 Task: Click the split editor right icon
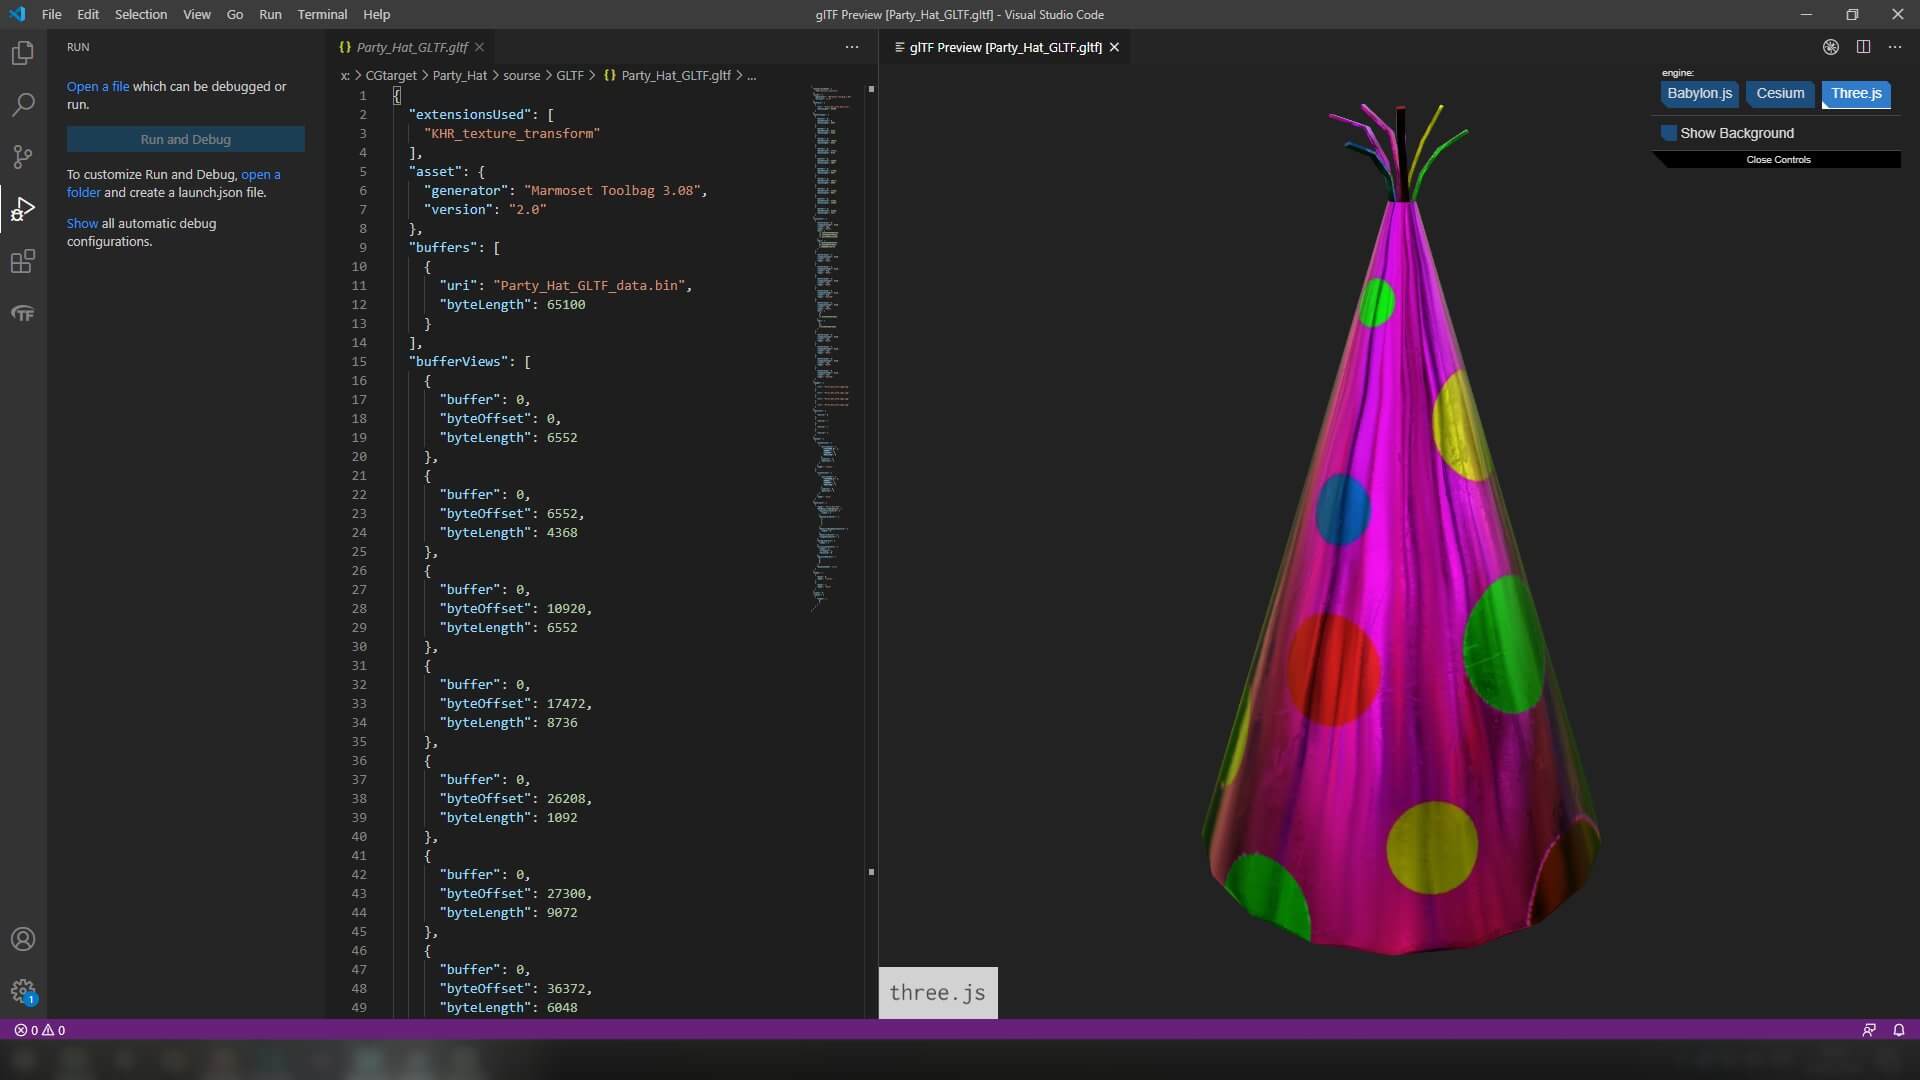[1863, 47]
